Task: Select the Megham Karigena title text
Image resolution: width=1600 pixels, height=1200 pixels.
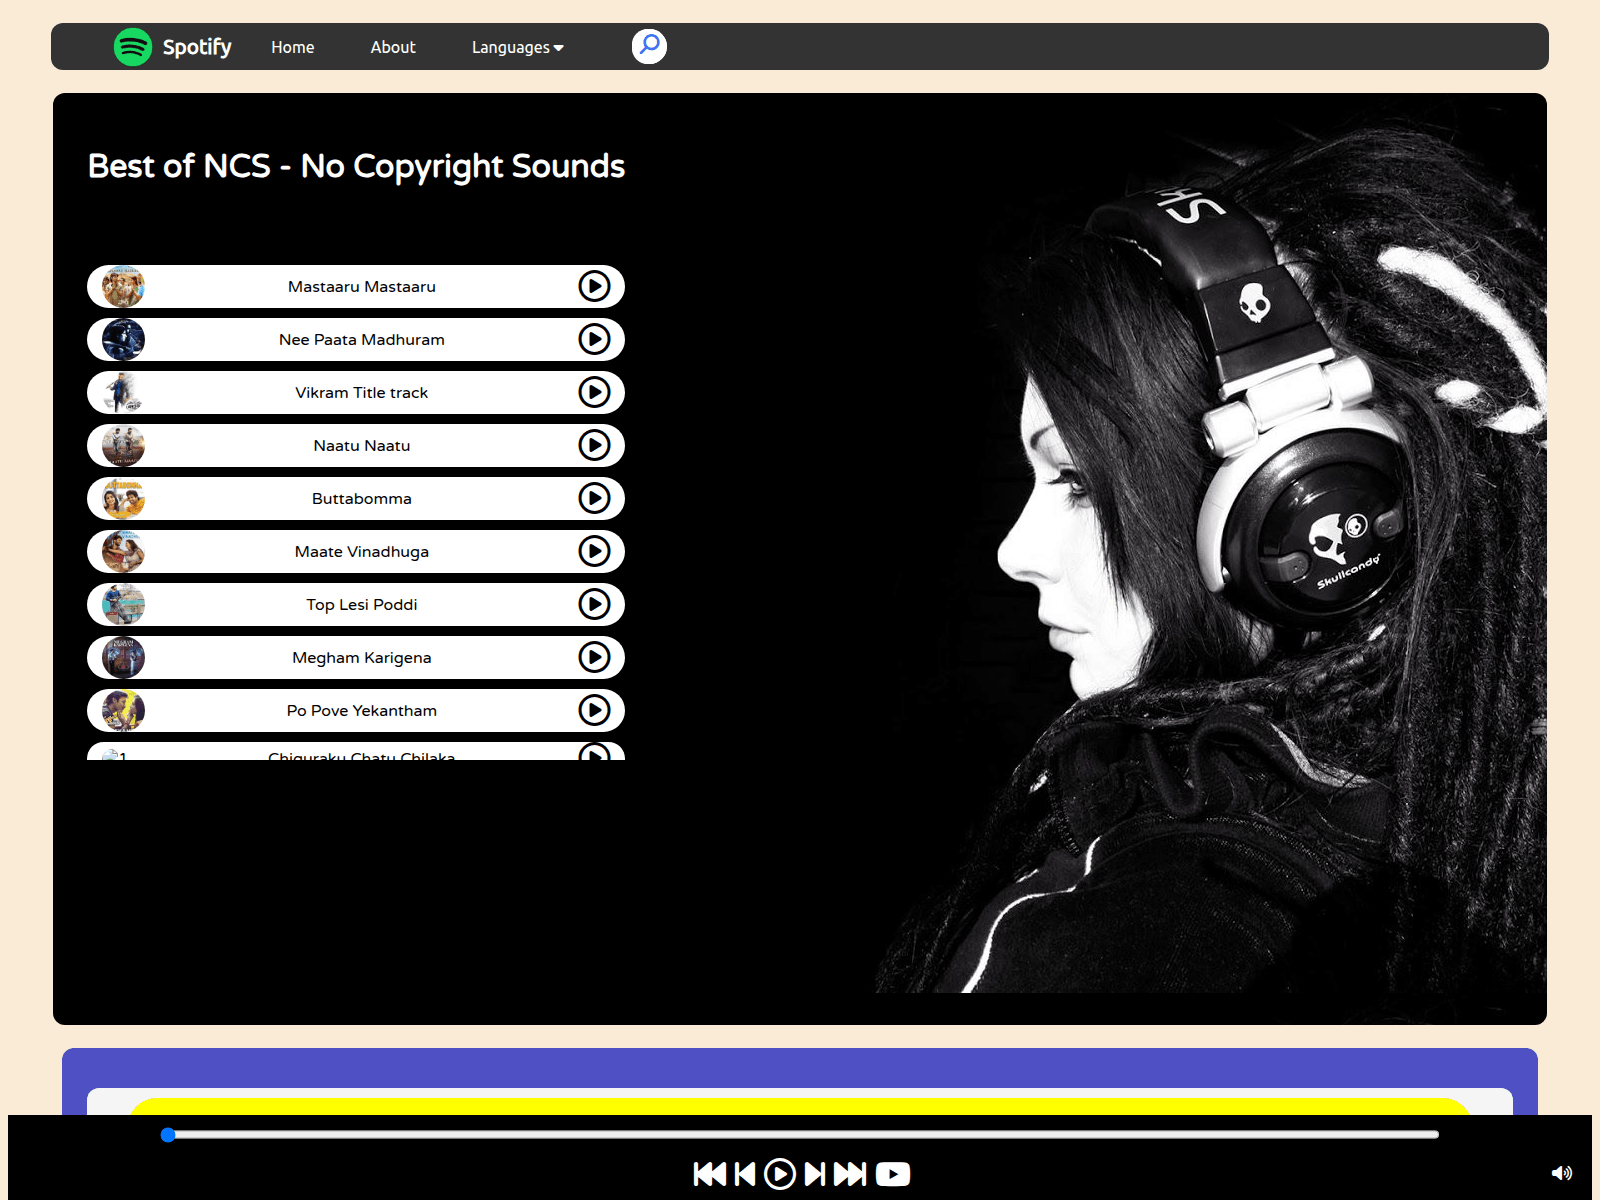Action: [x=362, y=657]
